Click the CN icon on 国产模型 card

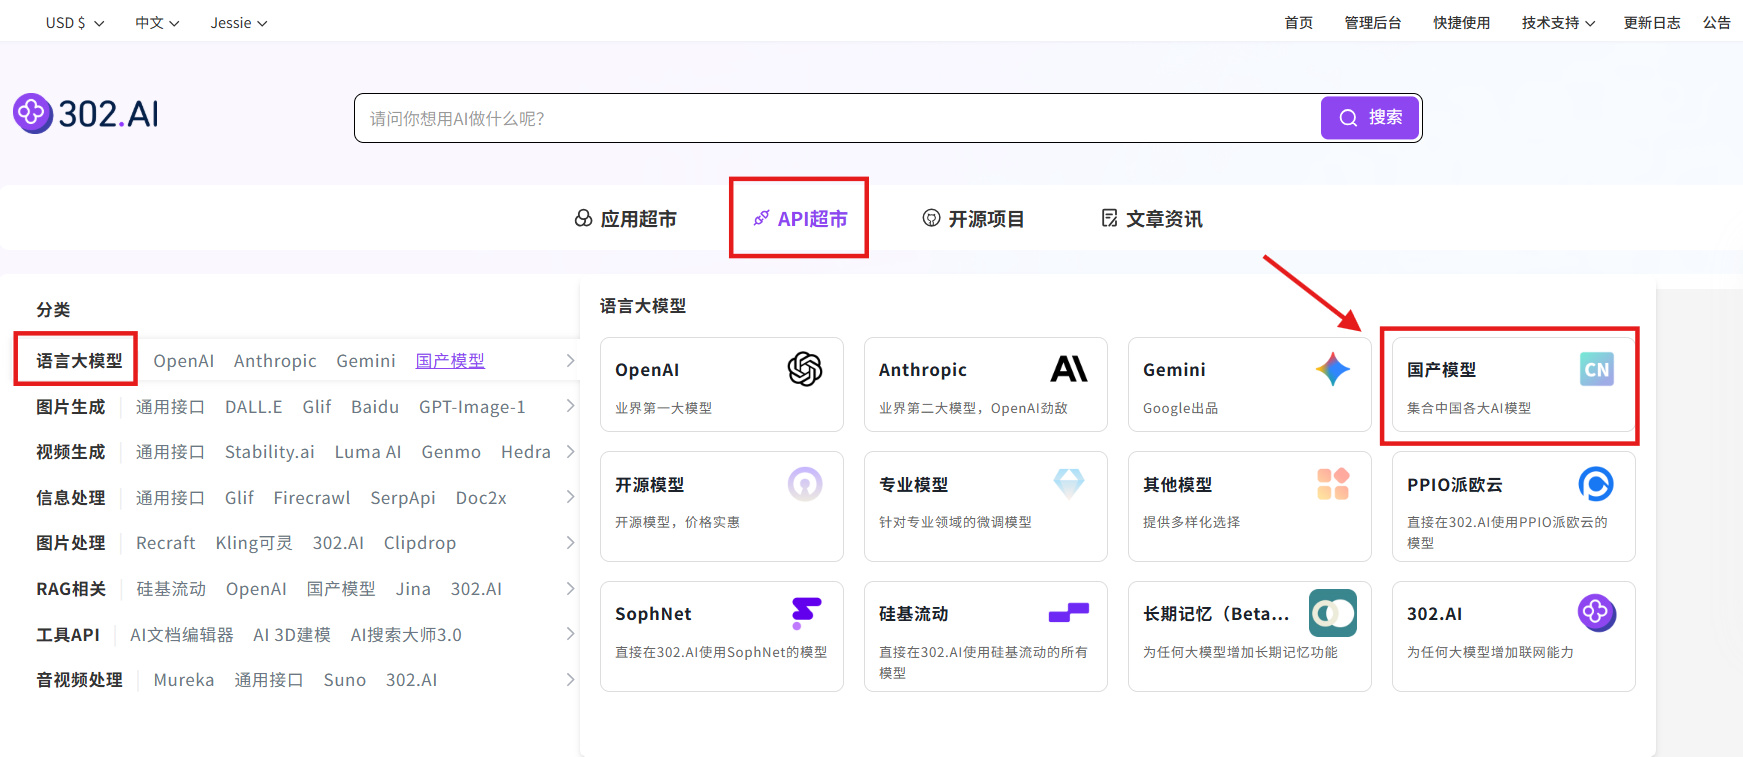coord(1597,369)
